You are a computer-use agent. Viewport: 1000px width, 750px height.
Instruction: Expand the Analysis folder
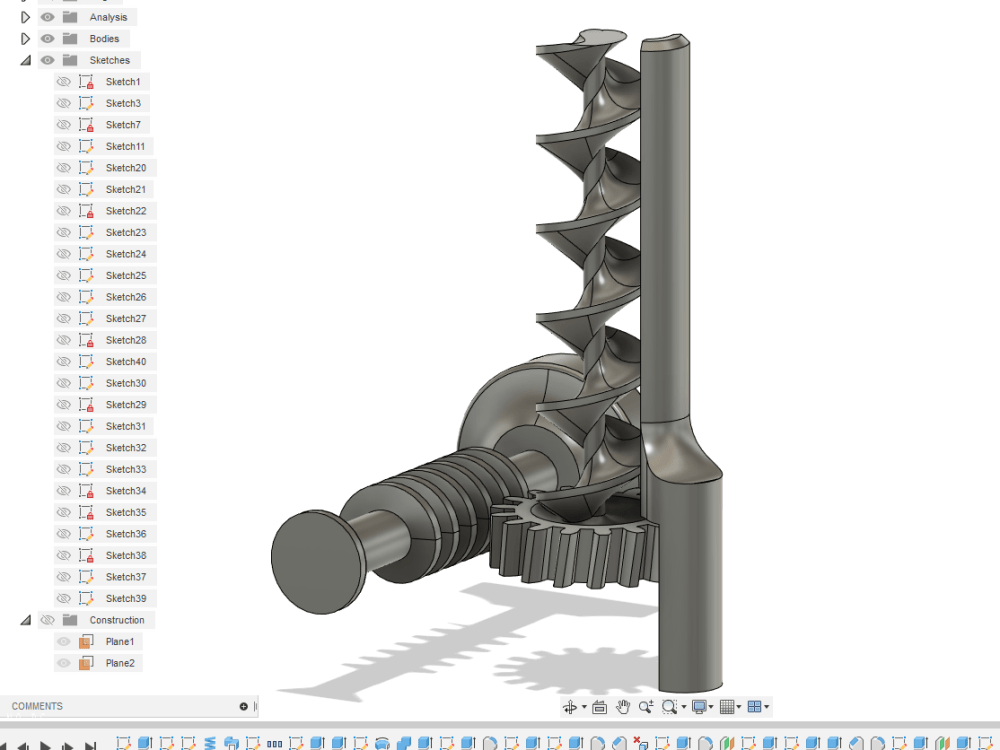[x=25, y=17]
